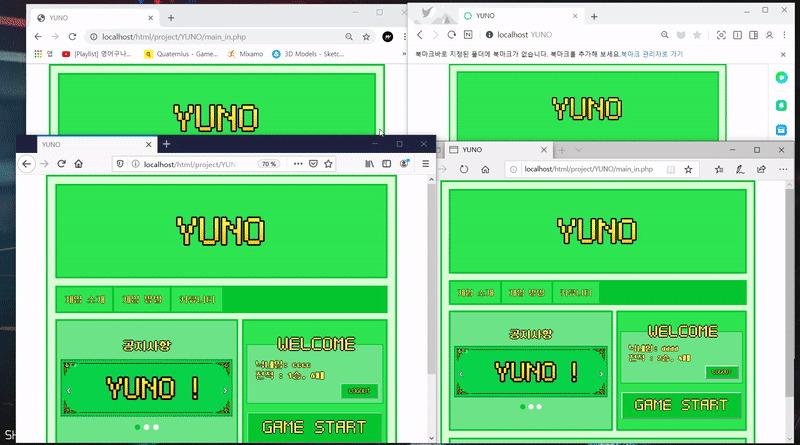Dismiss the Whale bookmark notice bar
Screen dimensions: 800x445
pos(783,54)
